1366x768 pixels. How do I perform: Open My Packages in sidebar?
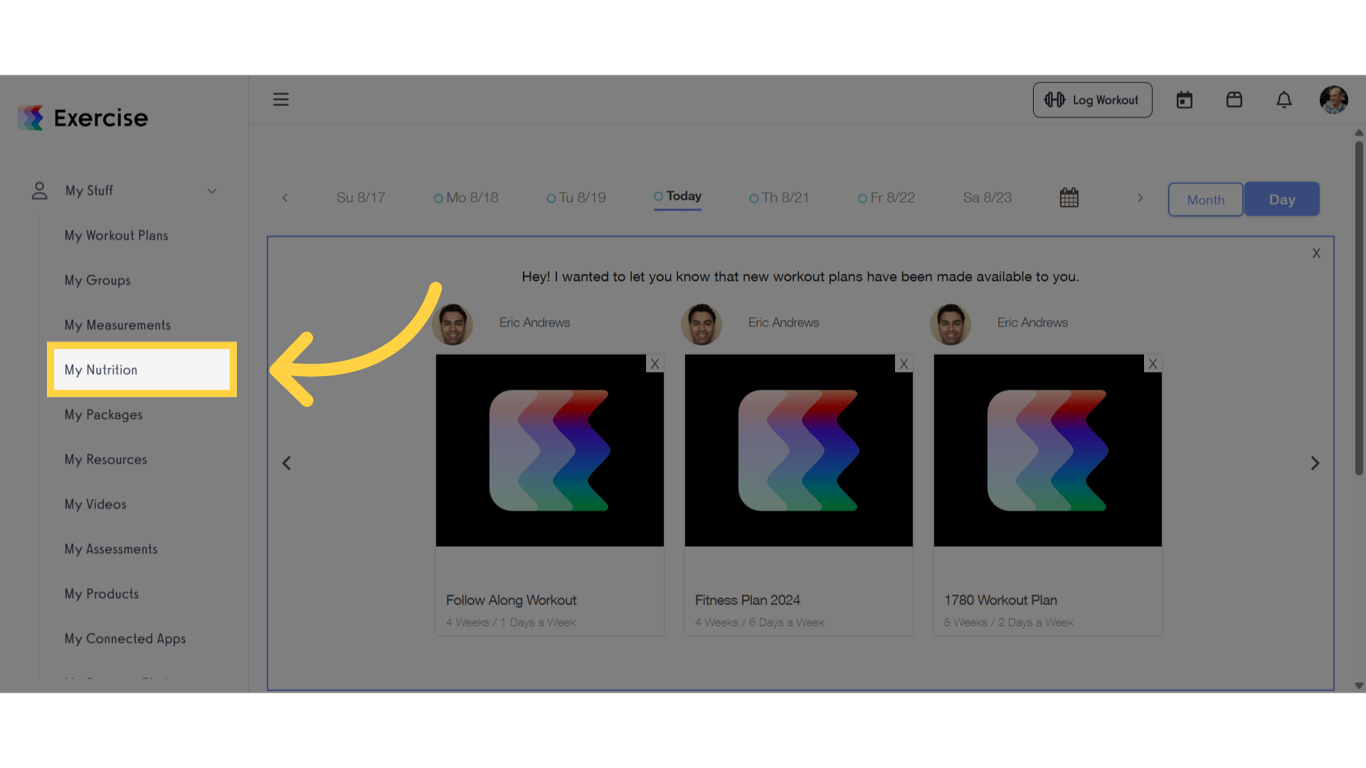tap(104, 415)
